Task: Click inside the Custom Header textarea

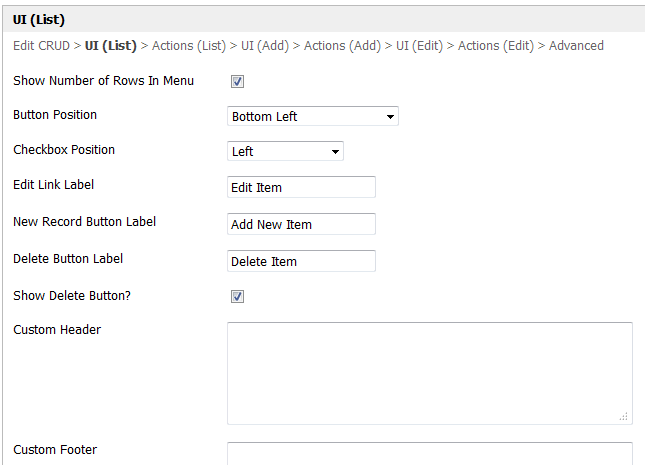Action: [x=429, y=372]
